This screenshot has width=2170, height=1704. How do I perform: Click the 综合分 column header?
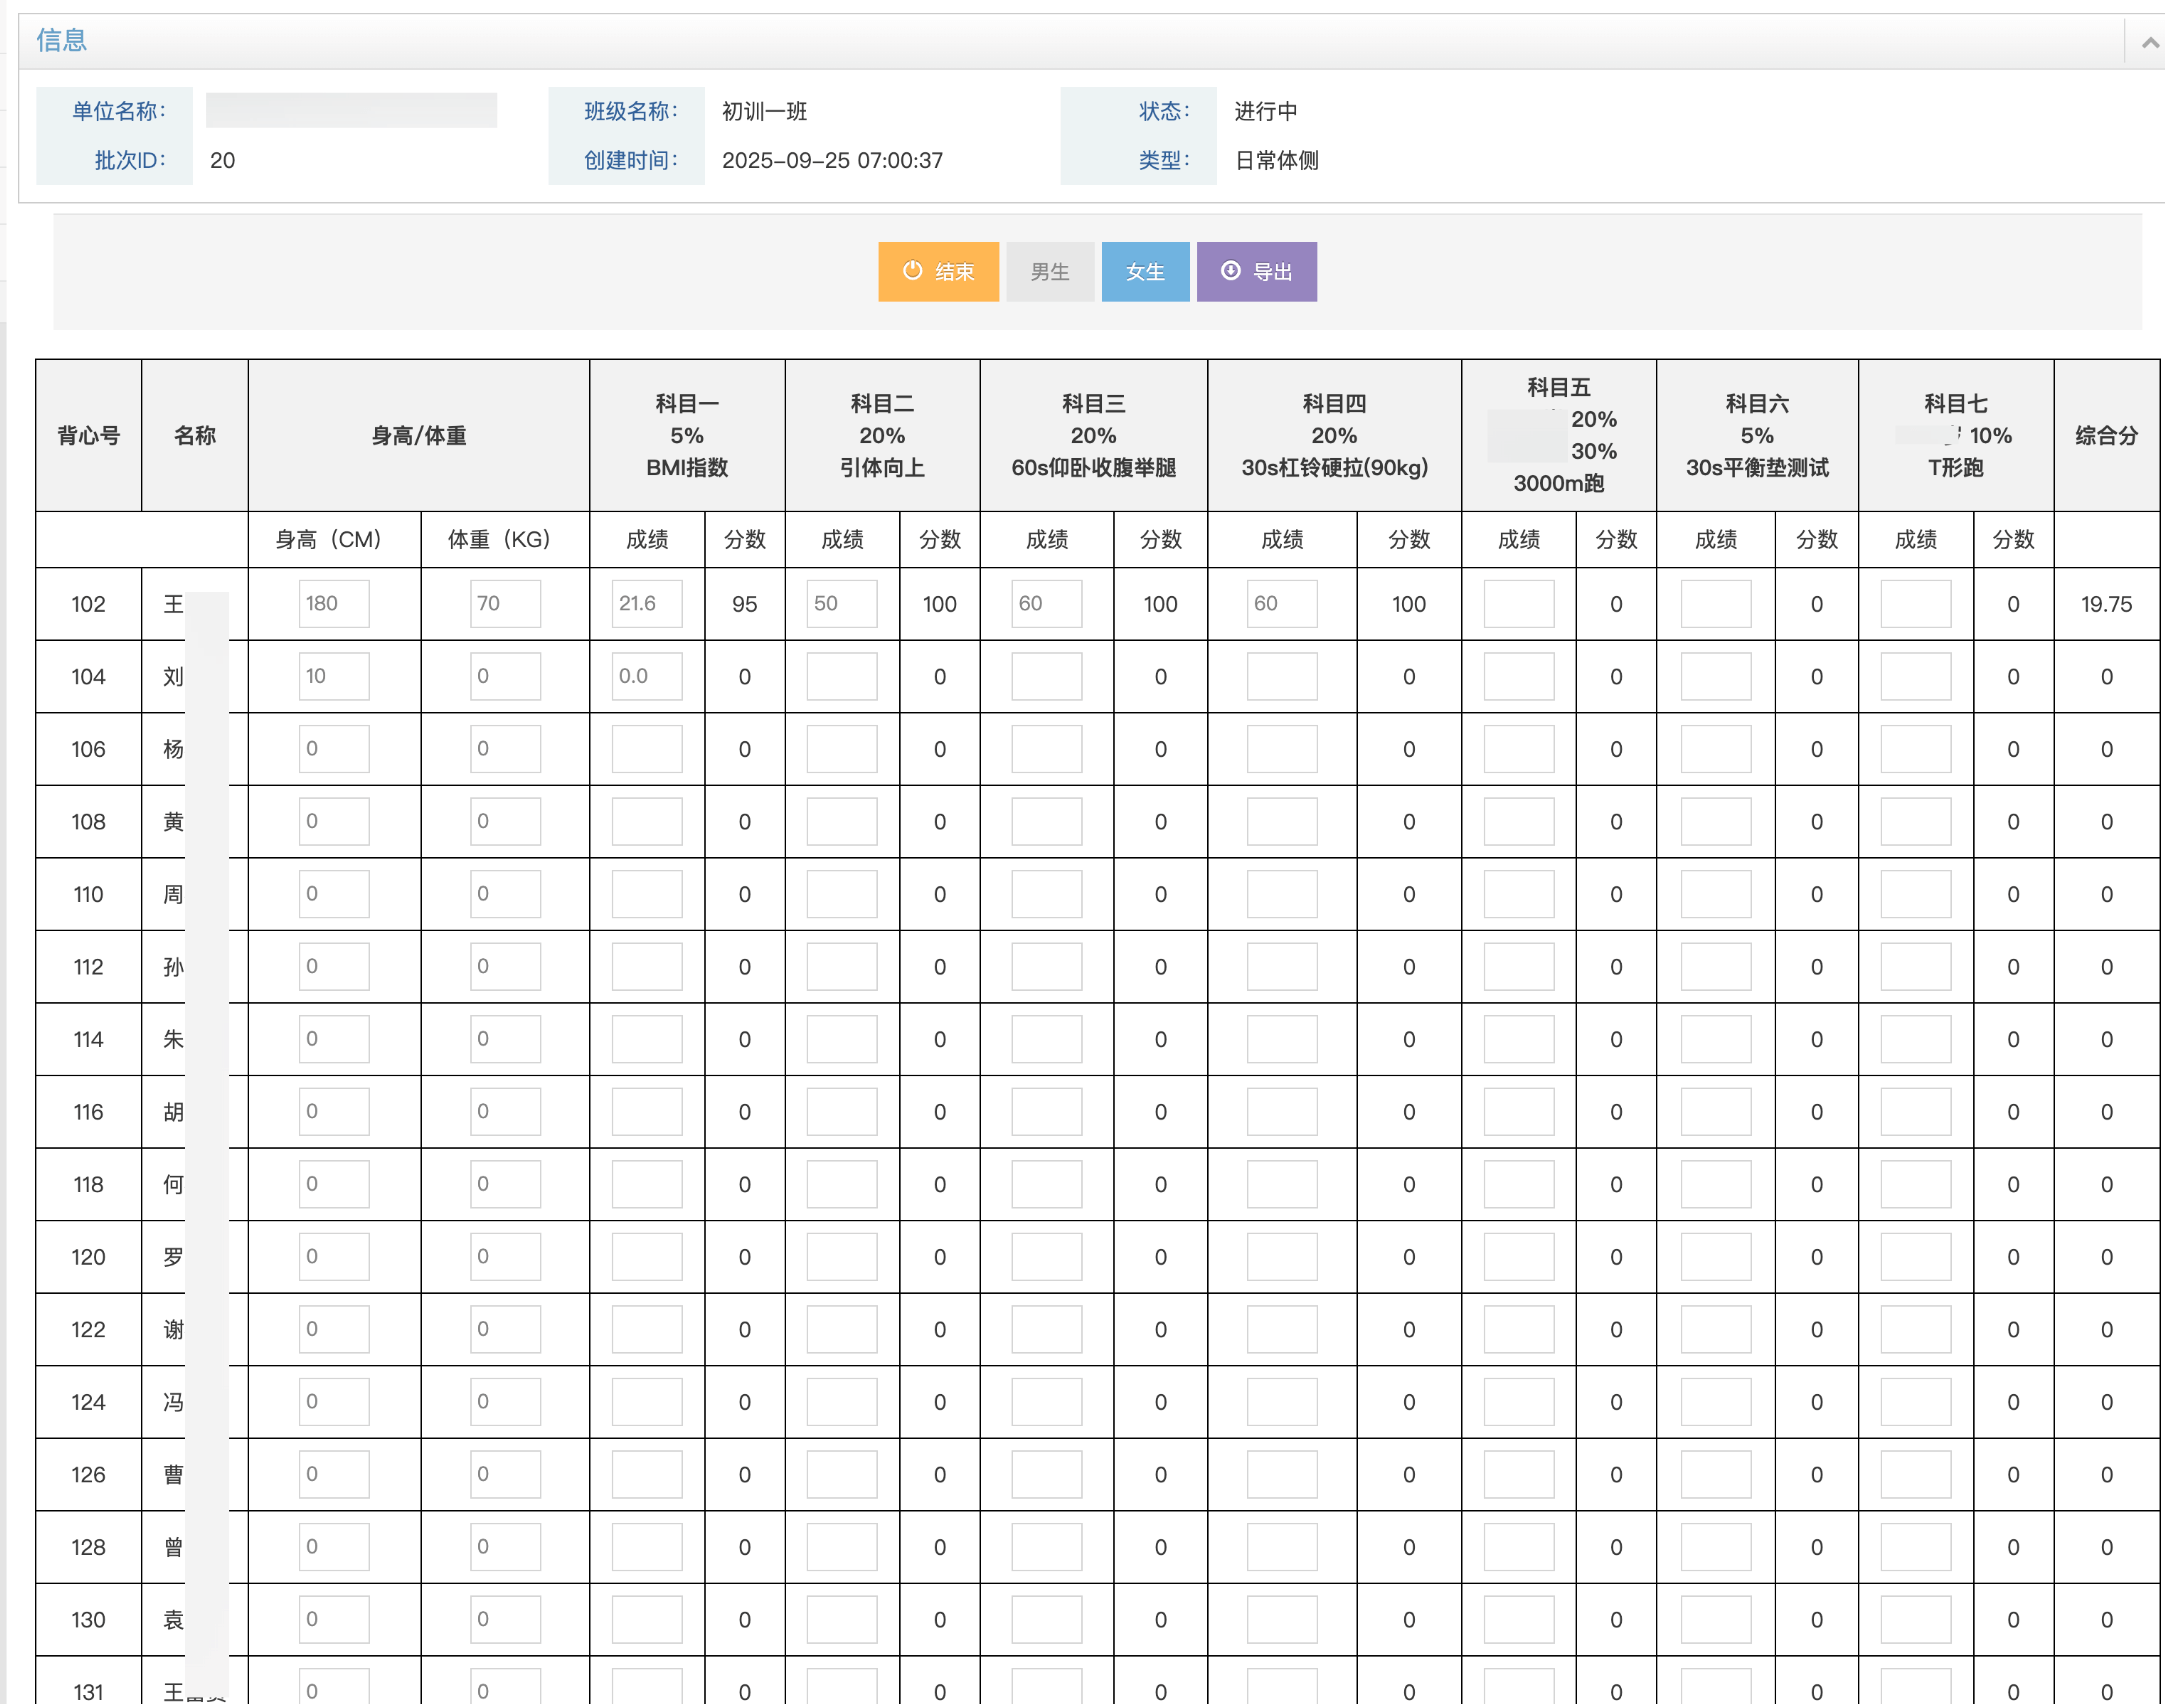point(2106,435)
